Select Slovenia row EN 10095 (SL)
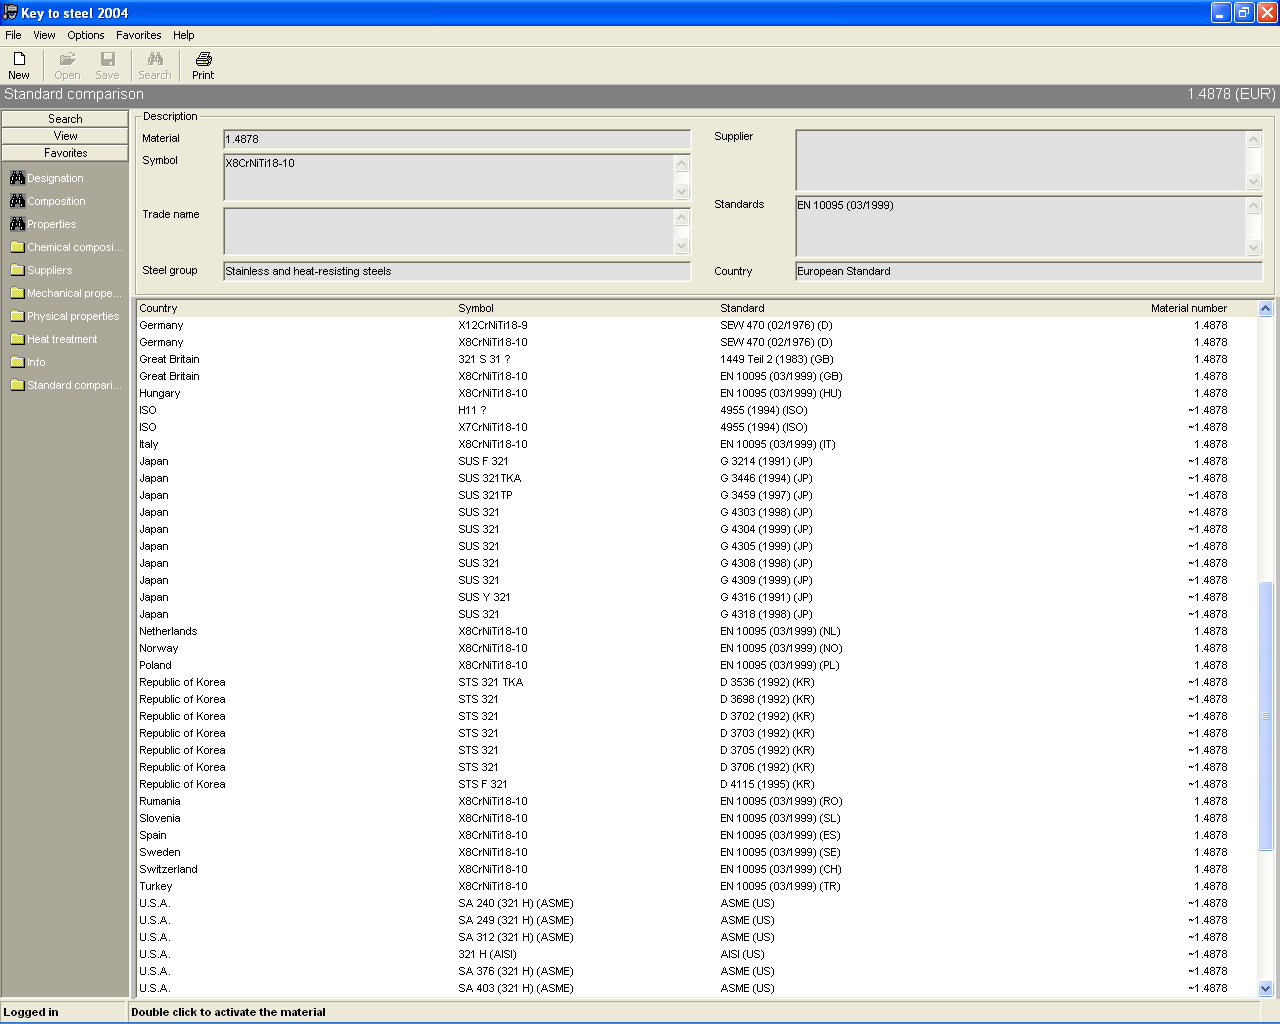Image resolution: width=1280 pixels, height=1024 pixels. click(x=696, y=818)
